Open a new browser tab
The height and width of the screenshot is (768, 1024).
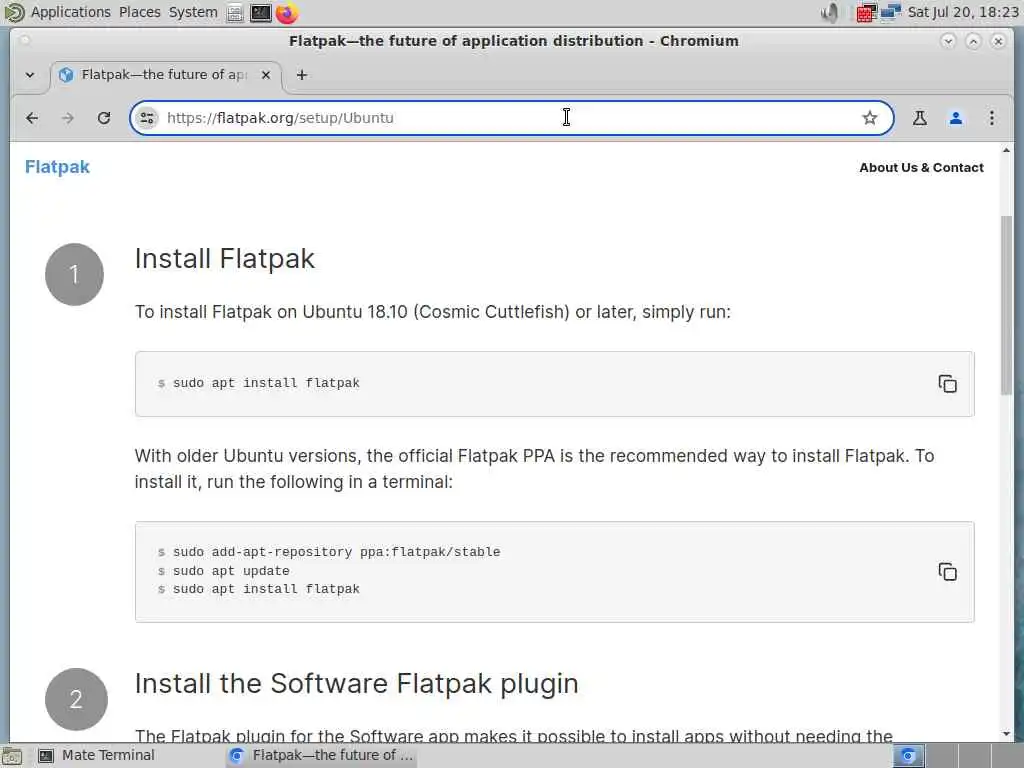pos(302,75)
